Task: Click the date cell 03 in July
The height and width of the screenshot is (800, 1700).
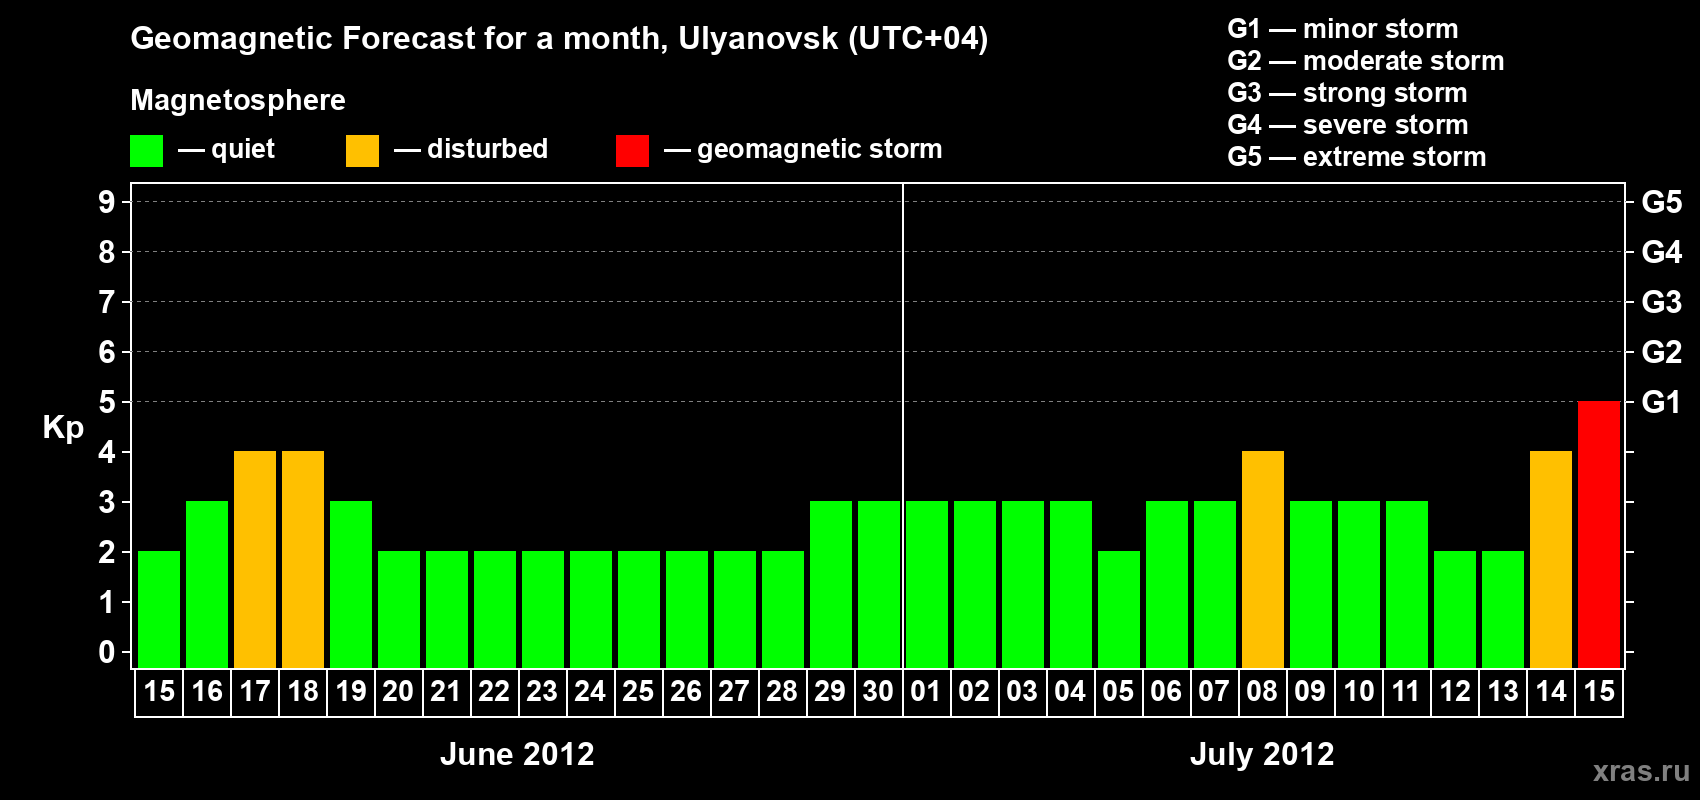Action: [1023, 692]
